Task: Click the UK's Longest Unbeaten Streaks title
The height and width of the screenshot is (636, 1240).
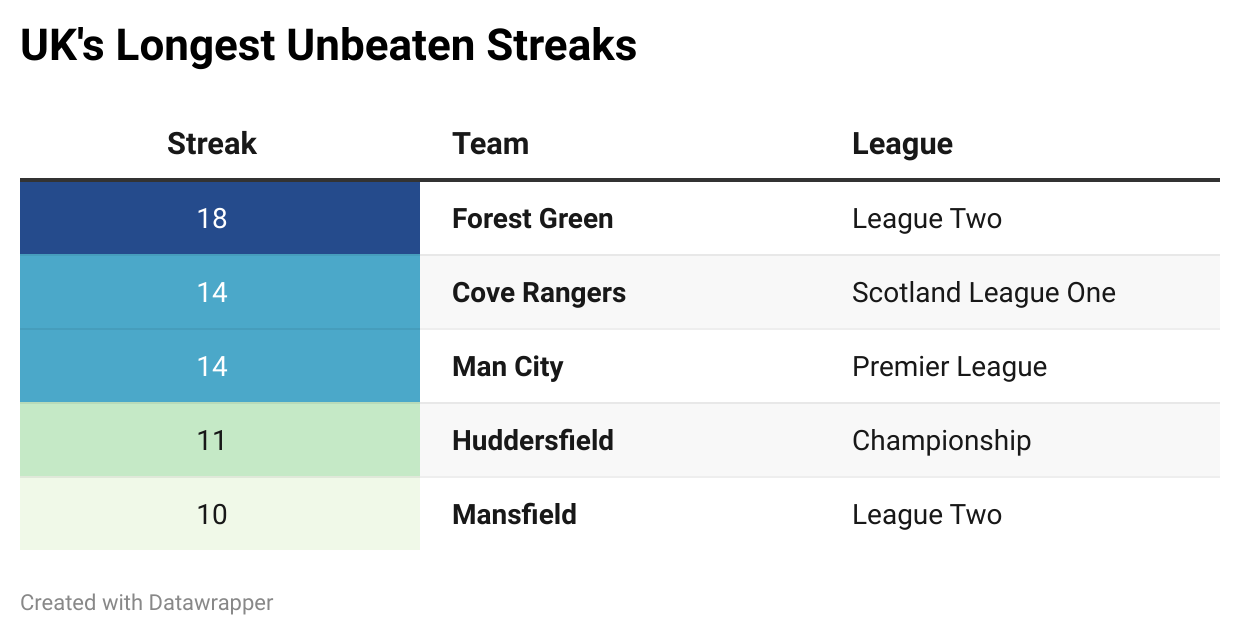Action: point(329,46)
